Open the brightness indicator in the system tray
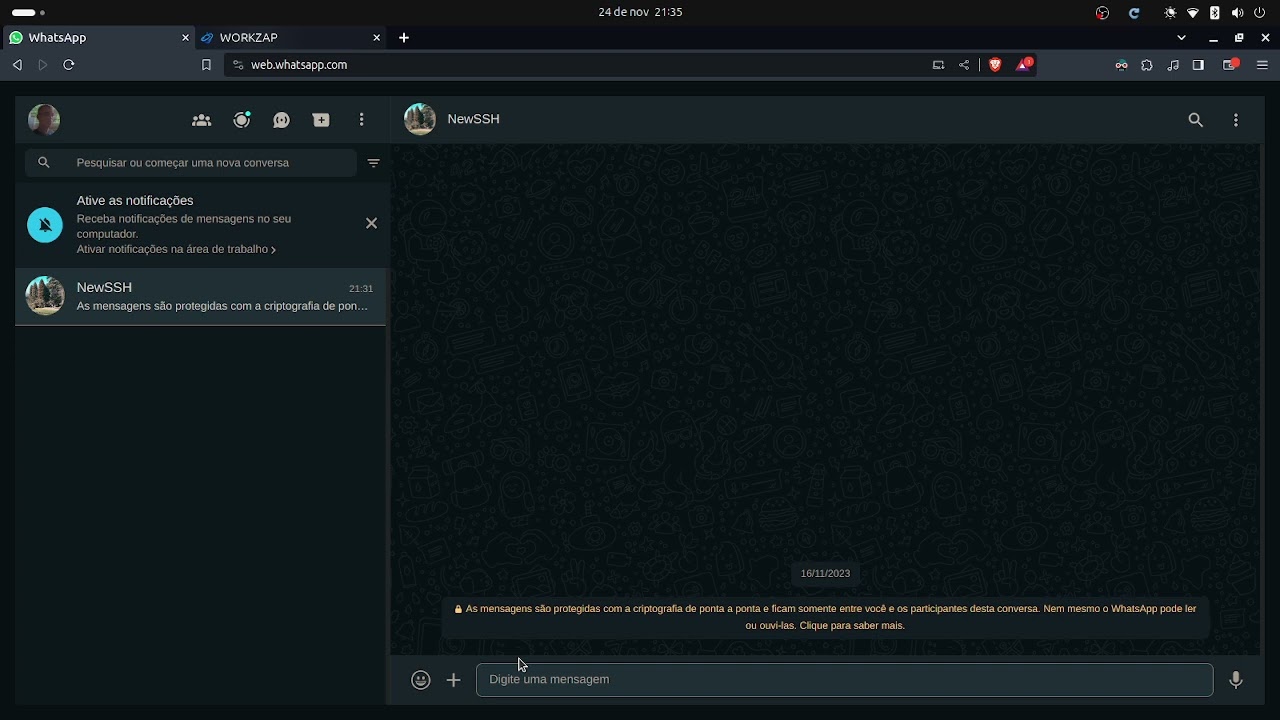This screenshot has width=1280, height=720. tap(1170, 13)
